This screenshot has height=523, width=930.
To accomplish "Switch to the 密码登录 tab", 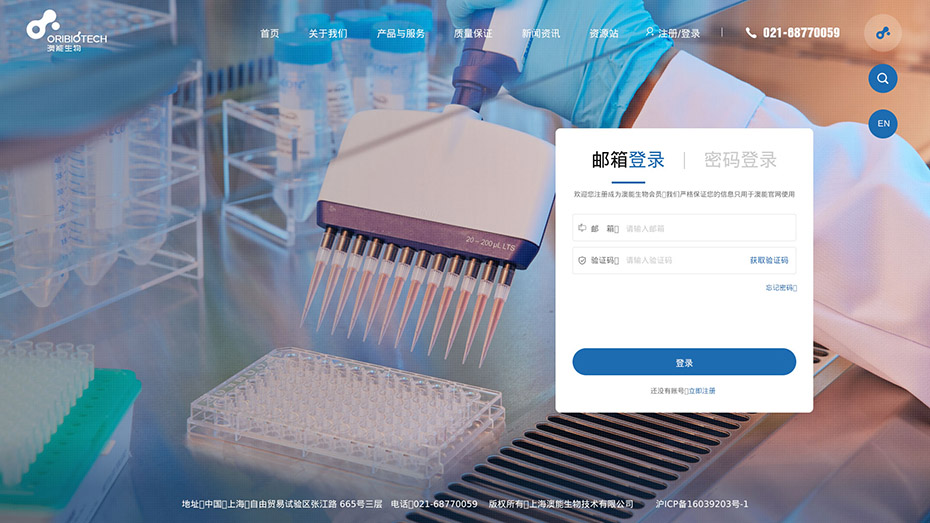I will [740, 160].
